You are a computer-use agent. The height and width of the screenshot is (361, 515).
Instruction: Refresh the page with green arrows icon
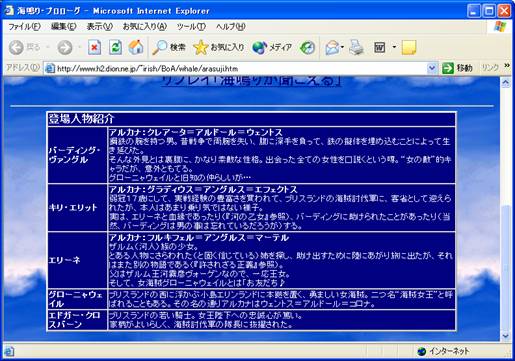pyautogui.click(x=115, y=48)
